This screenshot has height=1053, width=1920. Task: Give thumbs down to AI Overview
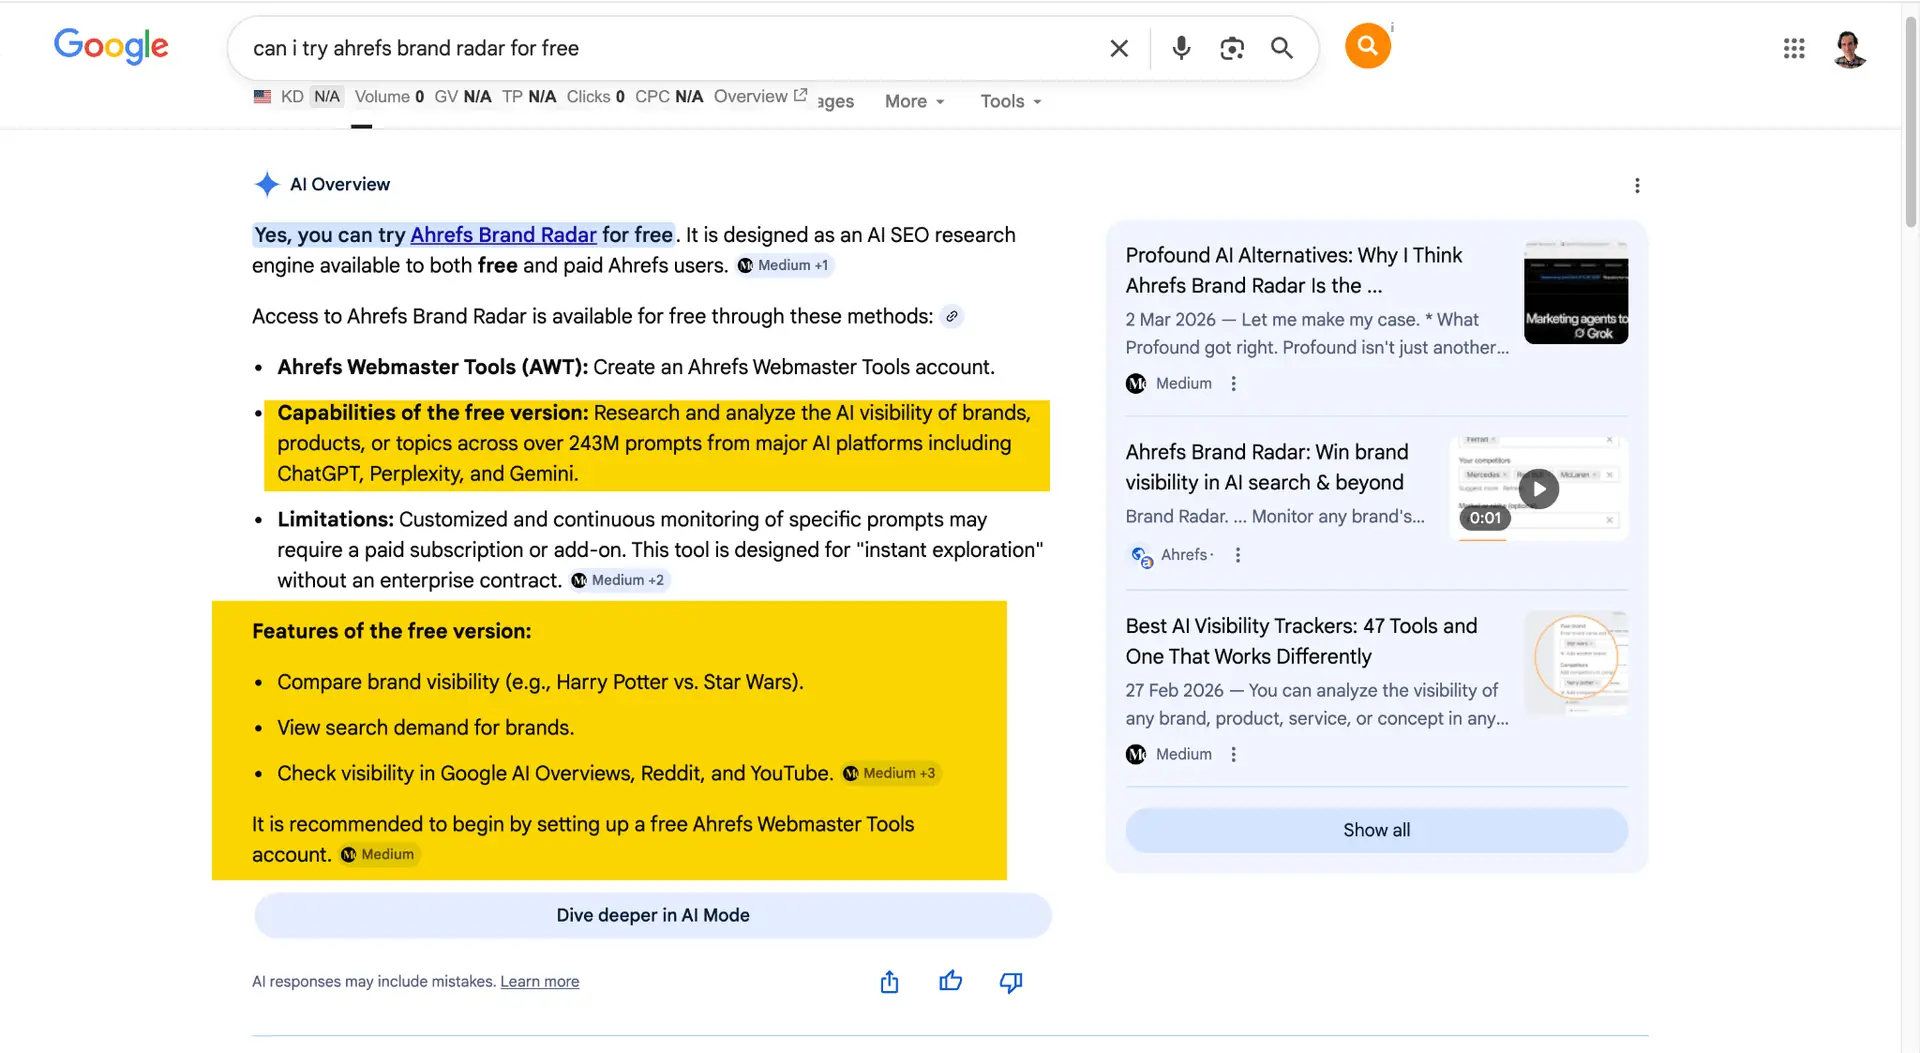click(x=1011, y=982)
